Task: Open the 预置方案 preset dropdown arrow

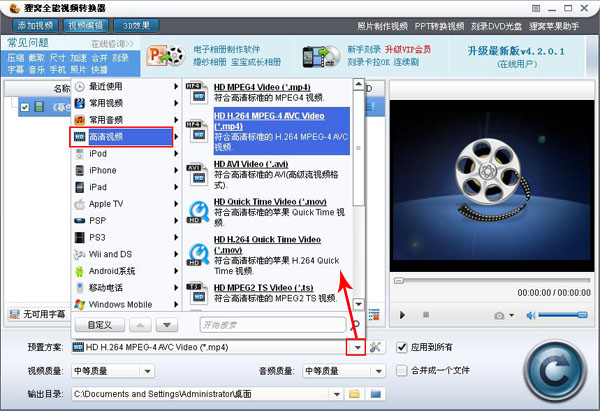Action: (x=357, y=348)
